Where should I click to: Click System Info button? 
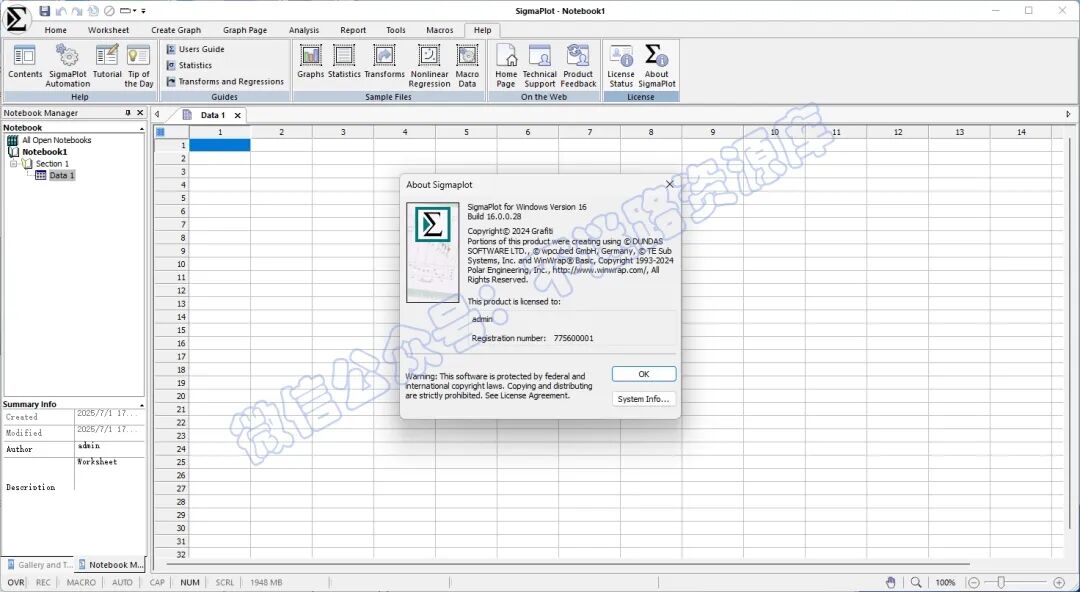click(x=644, y=399)
